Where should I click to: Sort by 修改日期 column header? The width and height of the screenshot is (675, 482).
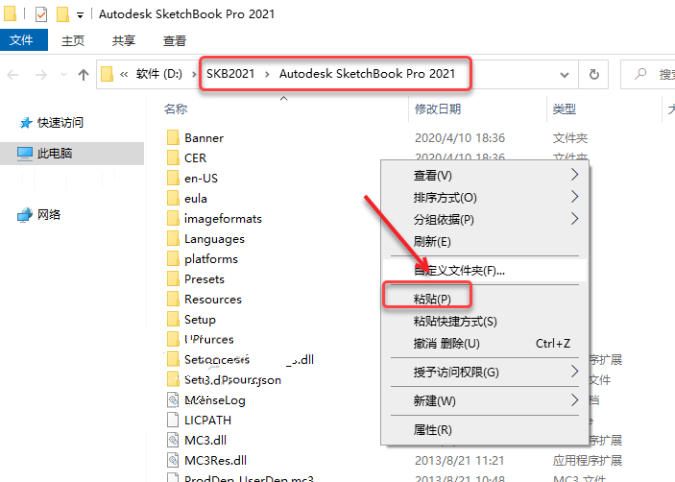(437, 109)
